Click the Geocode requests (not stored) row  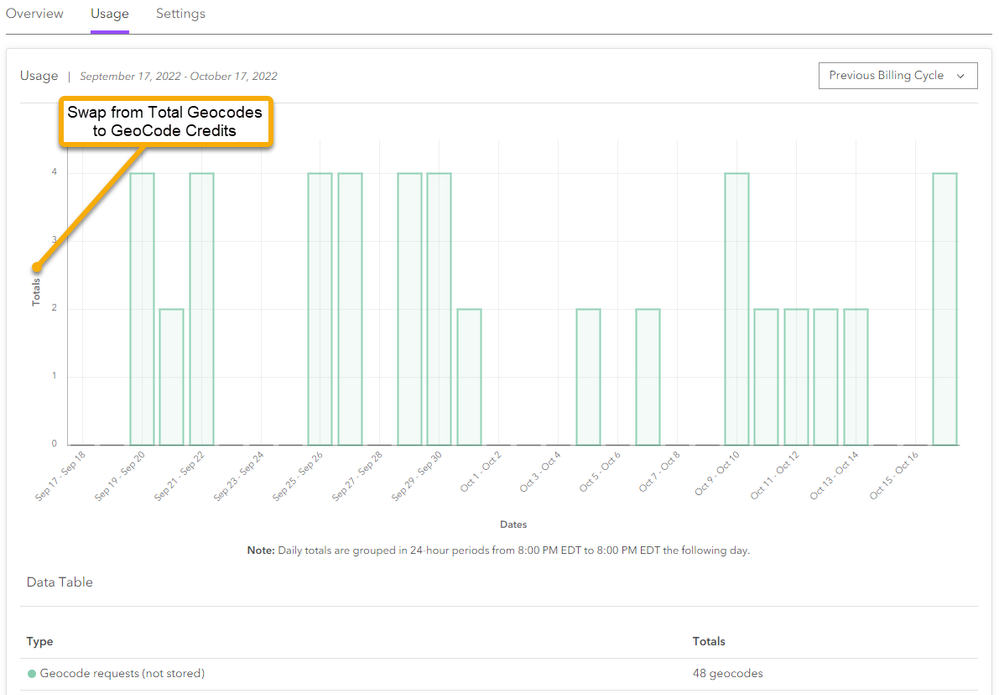tap(122, 674)
